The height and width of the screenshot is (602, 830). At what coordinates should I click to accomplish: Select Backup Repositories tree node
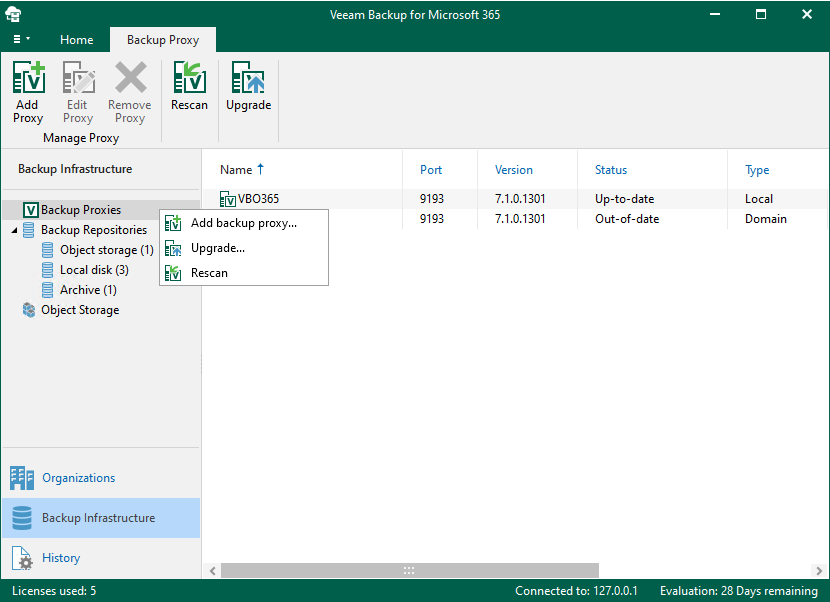[x=94, y=230]
